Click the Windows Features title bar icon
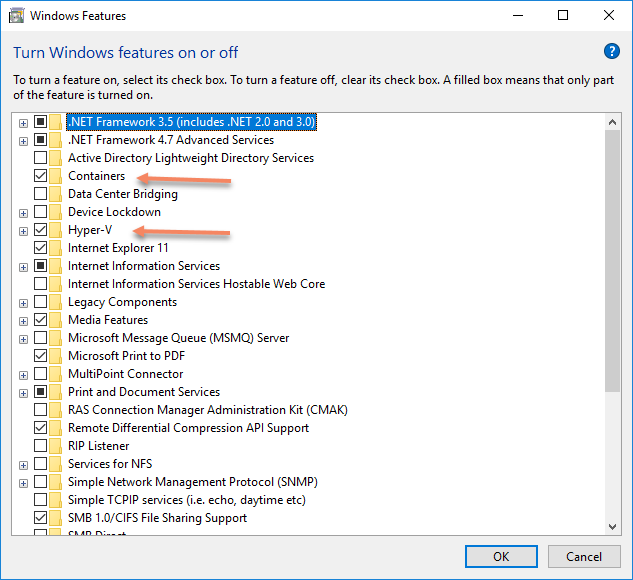The width and height of the screenshot is (633, 580). click(x=16, y=16)
